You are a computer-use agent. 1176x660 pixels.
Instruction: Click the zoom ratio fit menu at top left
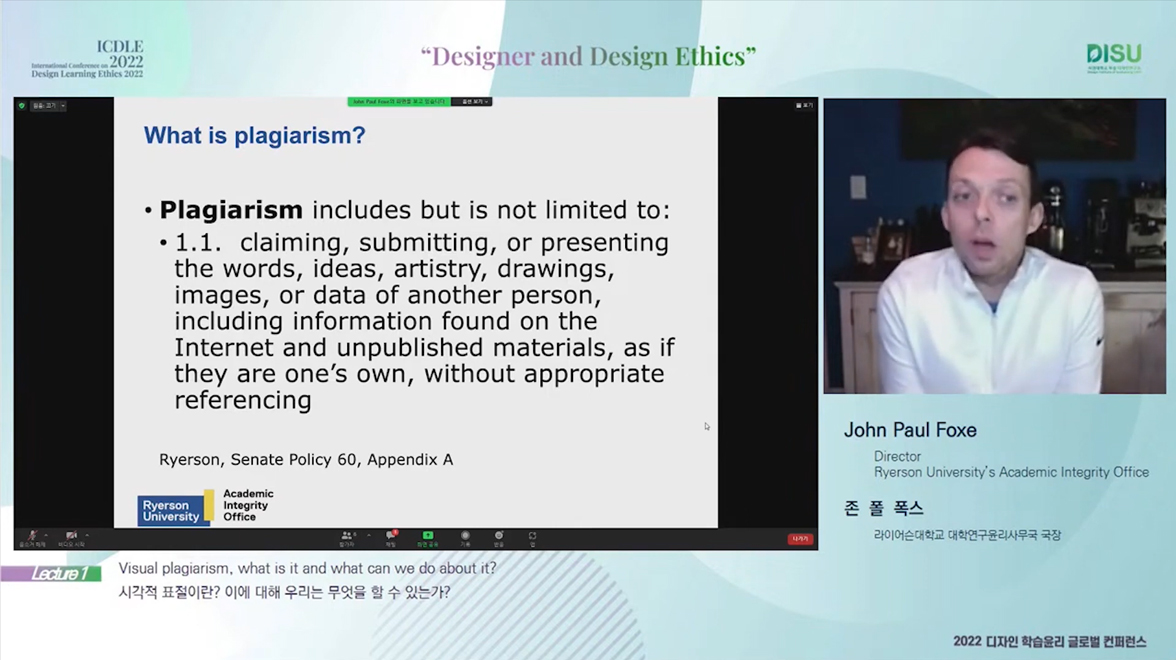pyautogui.click(x=48, y=105)
